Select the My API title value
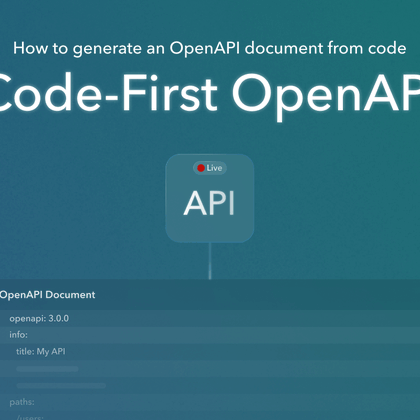The image size is (420, 420). point(51,352)
